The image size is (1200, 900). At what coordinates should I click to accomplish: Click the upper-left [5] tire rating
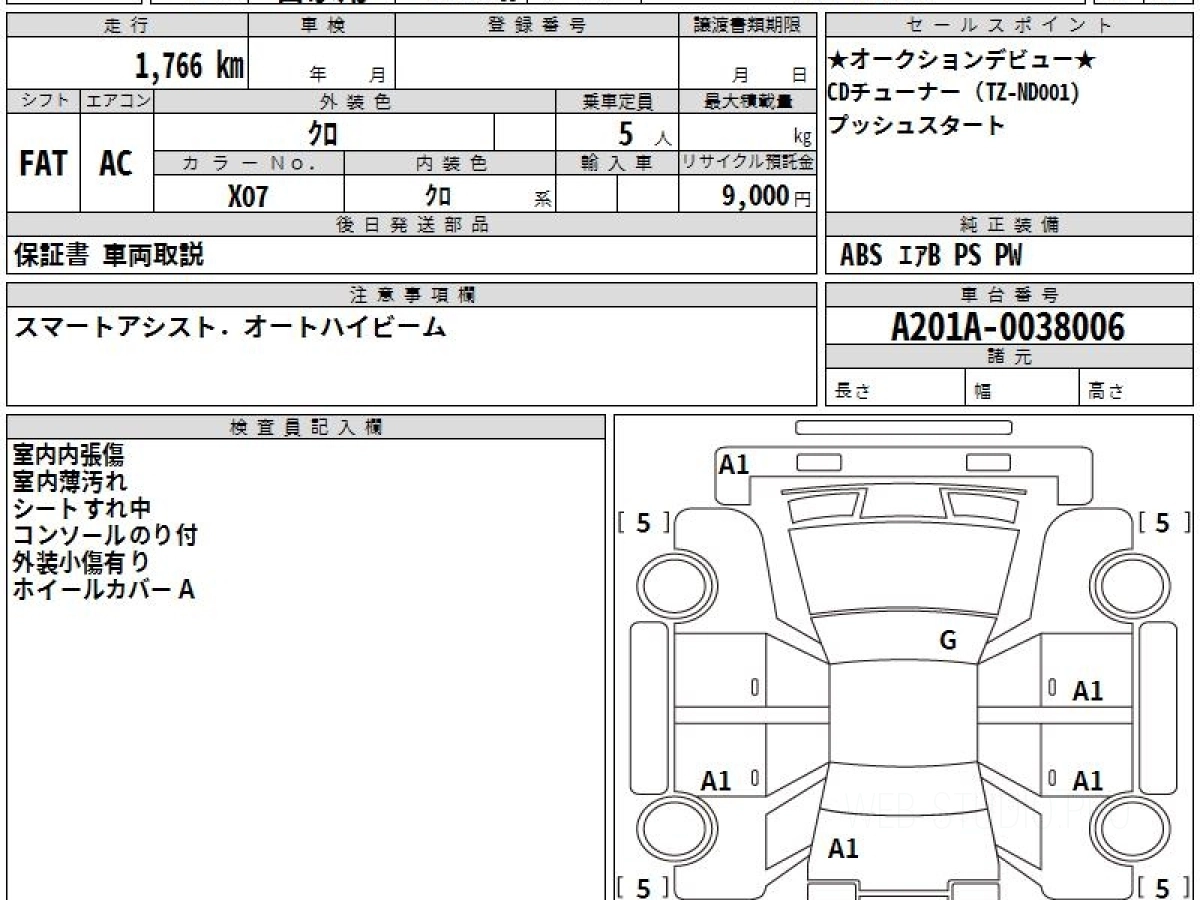point(643,523)
